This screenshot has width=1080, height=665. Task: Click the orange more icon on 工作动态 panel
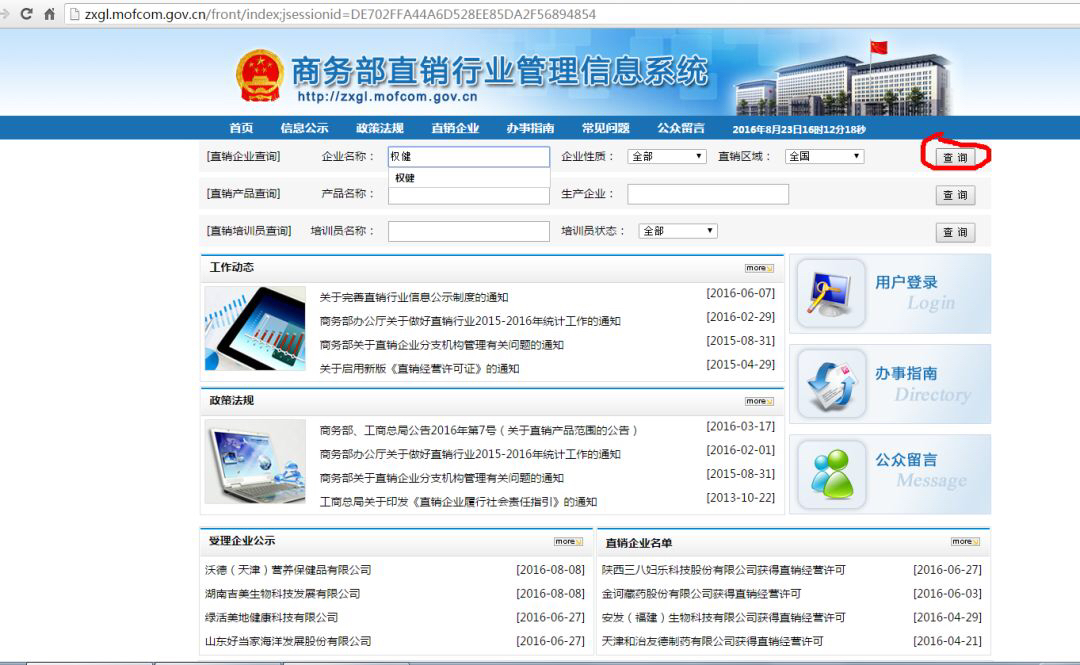pyautogui.click(x=758, y=268)
